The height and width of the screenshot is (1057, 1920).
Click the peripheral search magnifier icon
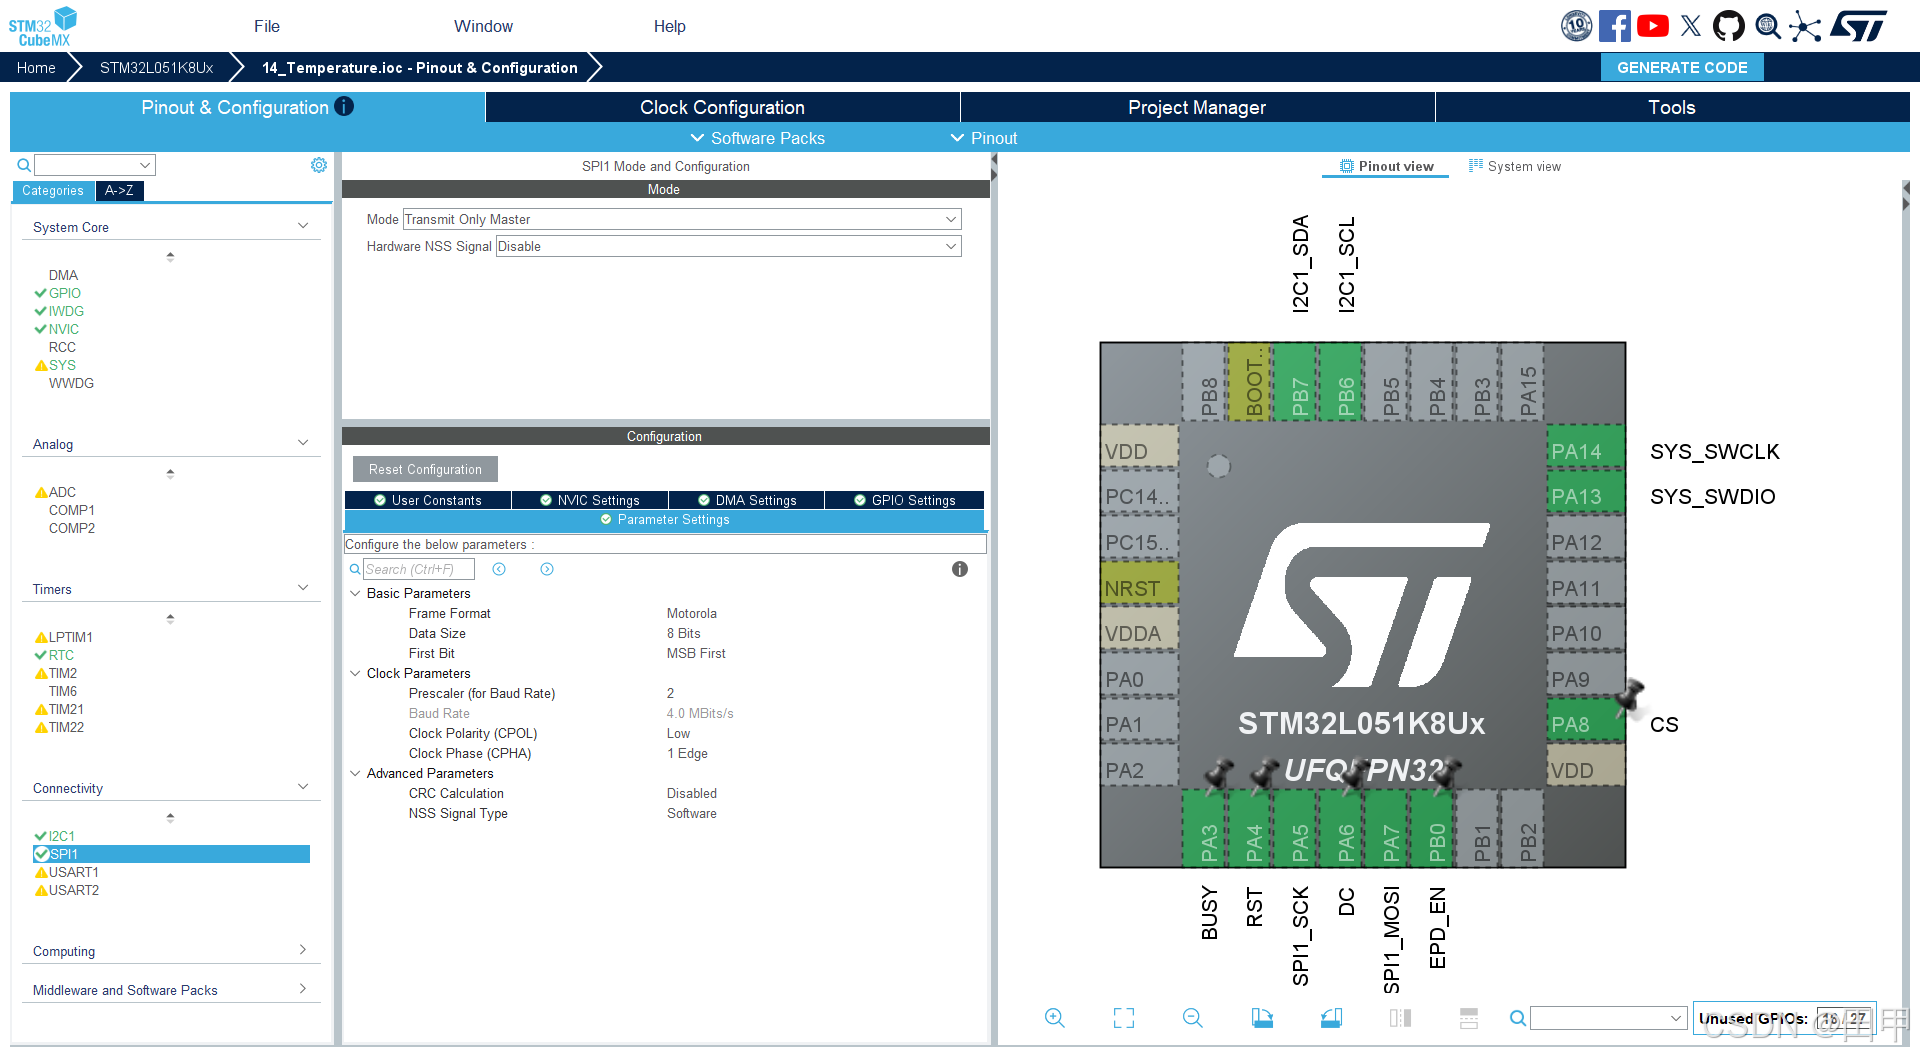[24, 165]
